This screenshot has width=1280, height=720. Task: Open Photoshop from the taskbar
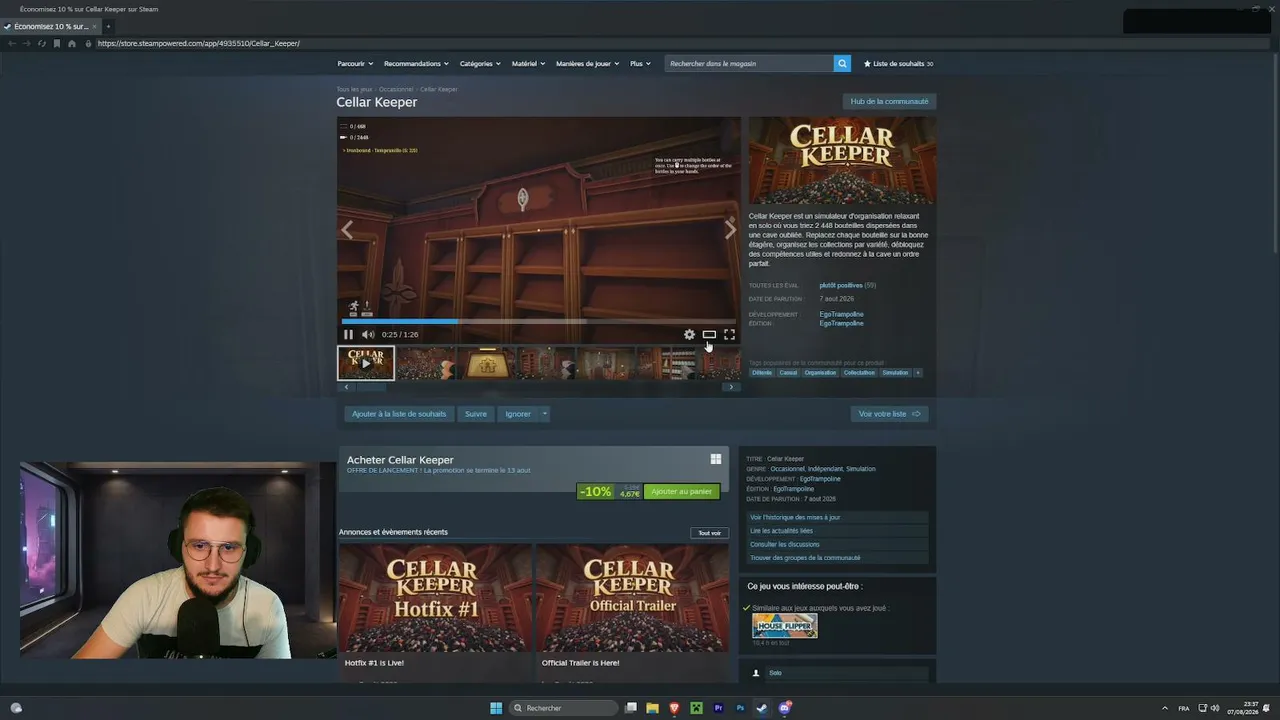click(740, 708)
